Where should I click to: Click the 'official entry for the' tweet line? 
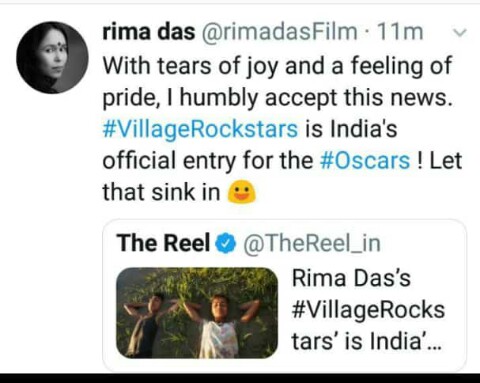click(208, 161)
